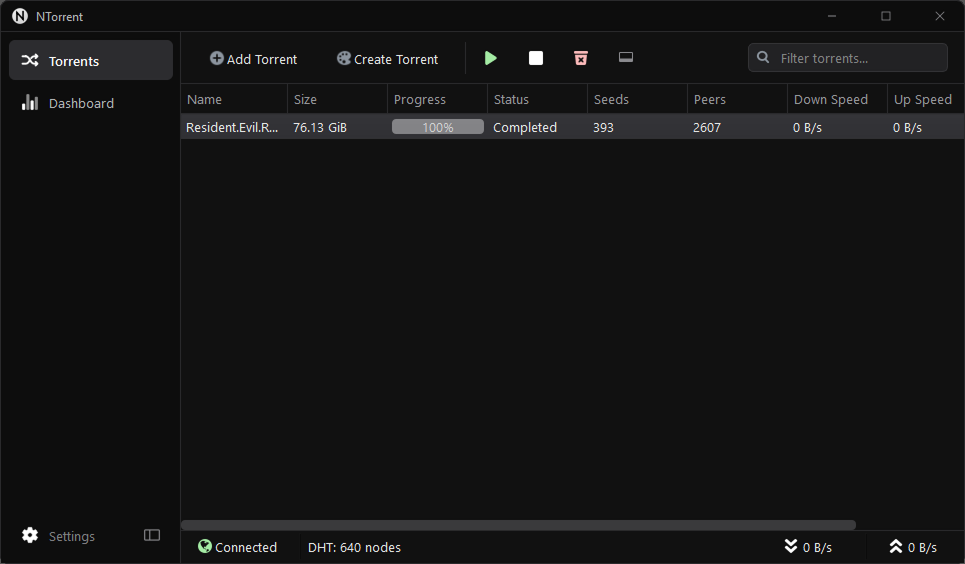Stop torrent with white square icon

coord(536,58)
